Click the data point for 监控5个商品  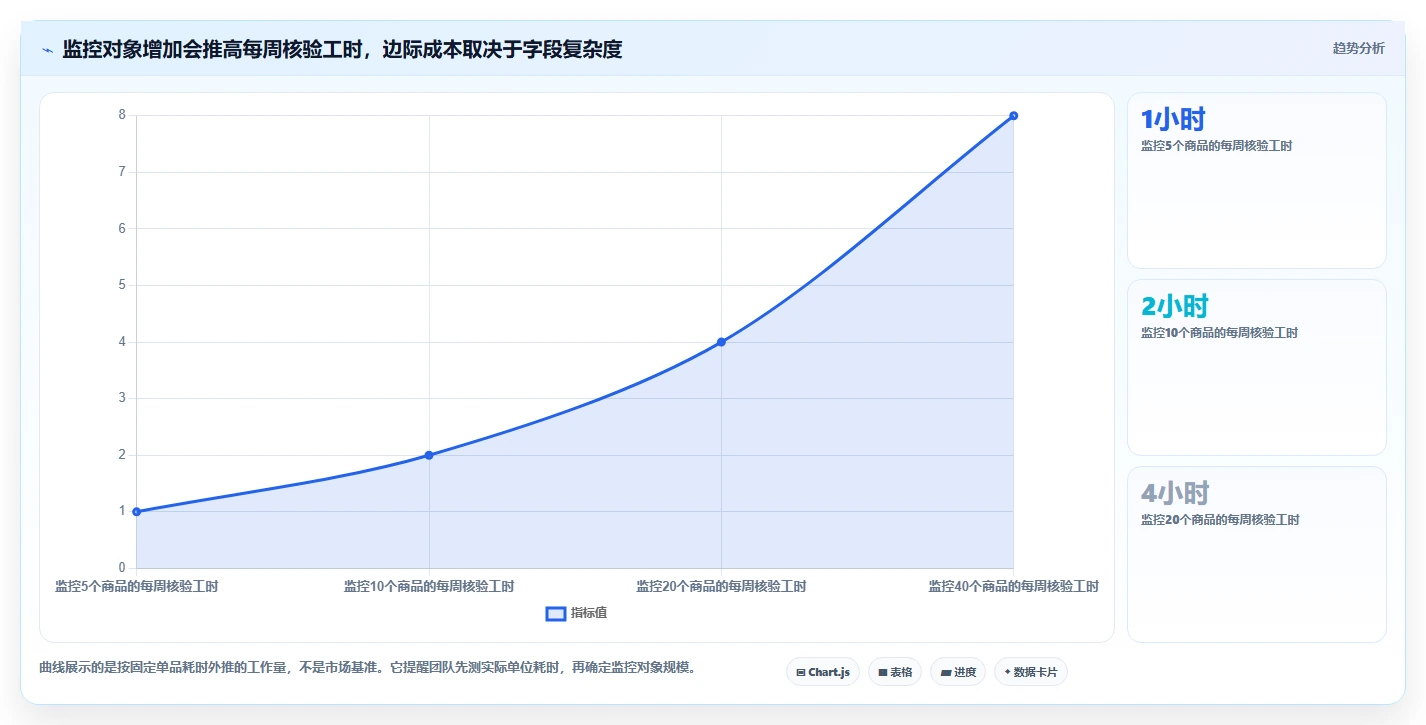point(136,512)
